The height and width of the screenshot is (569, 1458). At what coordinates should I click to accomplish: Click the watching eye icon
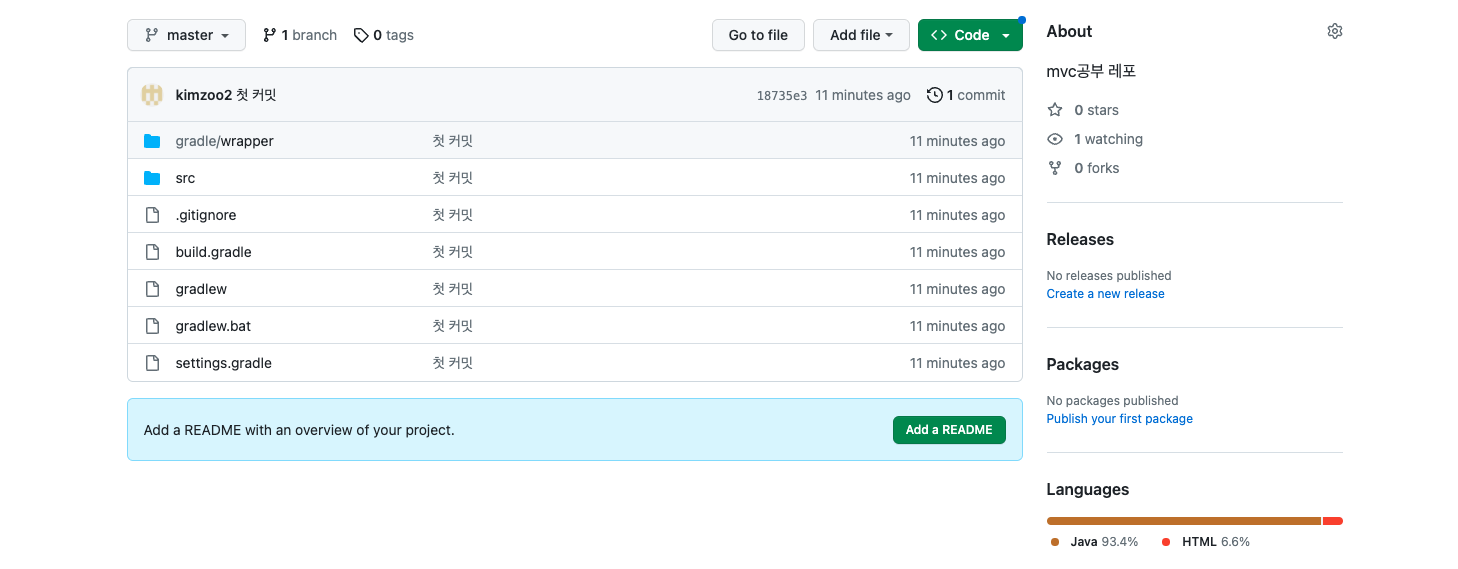coord(1054,139)
